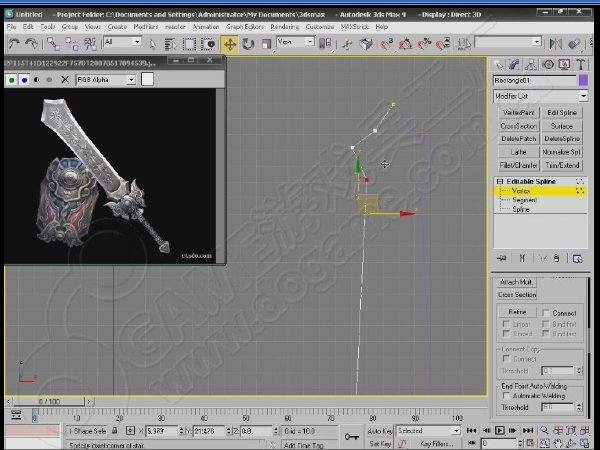Screen dimensions: 600x450
Task: Open the Customize menu
Action: tap(320, 27)
